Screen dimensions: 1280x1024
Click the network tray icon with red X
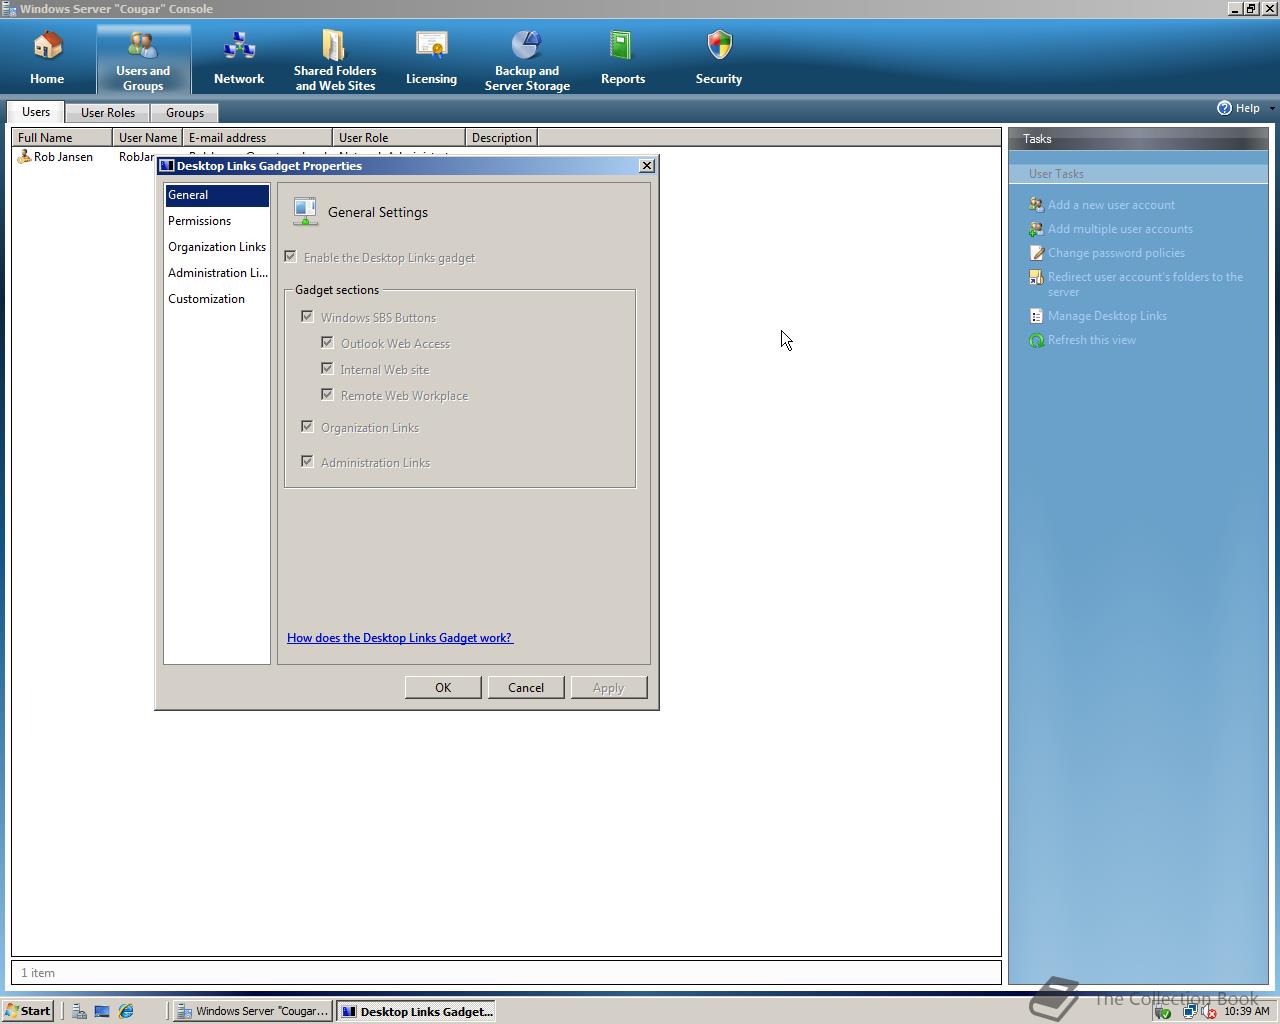(1207, 1011)
